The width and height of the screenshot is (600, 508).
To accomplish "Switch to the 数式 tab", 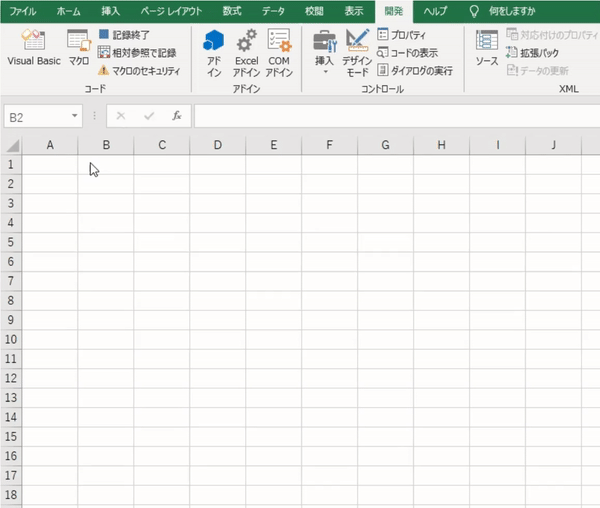I will coord(232,11).
